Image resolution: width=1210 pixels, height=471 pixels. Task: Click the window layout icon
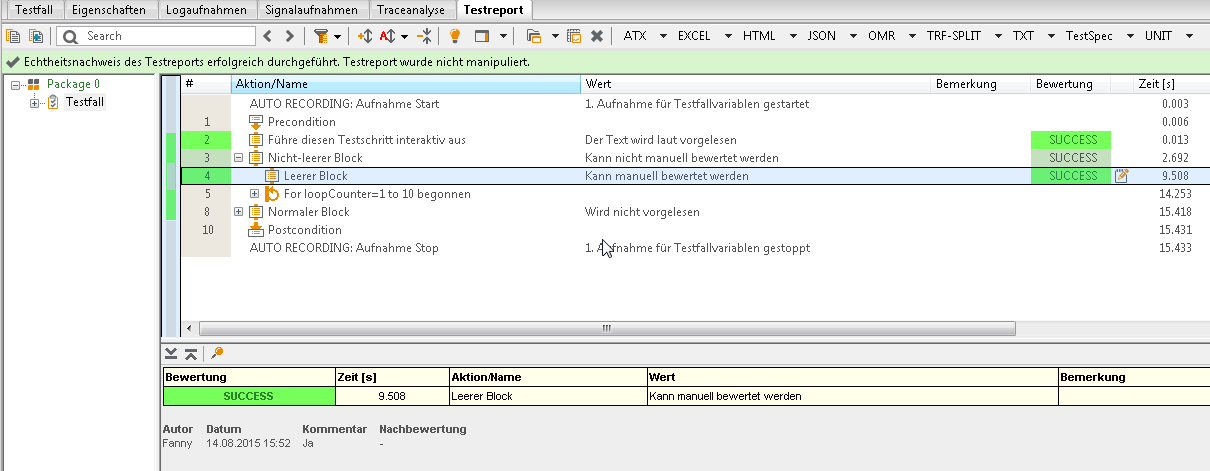coord(482,36)
